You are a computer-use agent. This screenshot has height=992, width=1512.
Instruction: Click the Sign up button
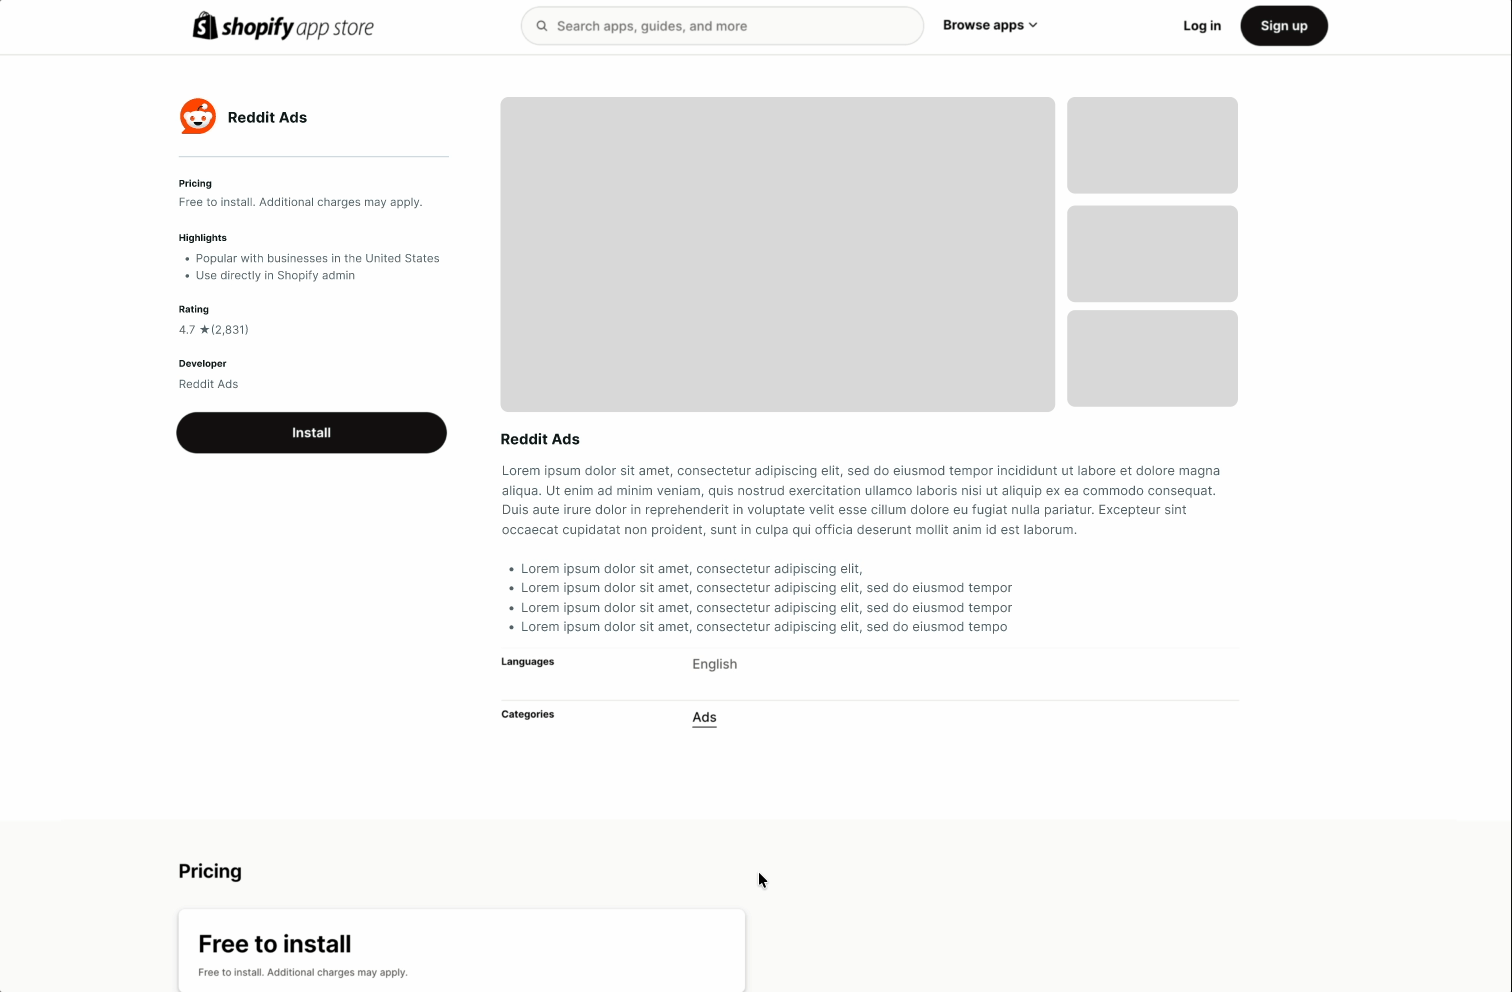(1284, 25)
